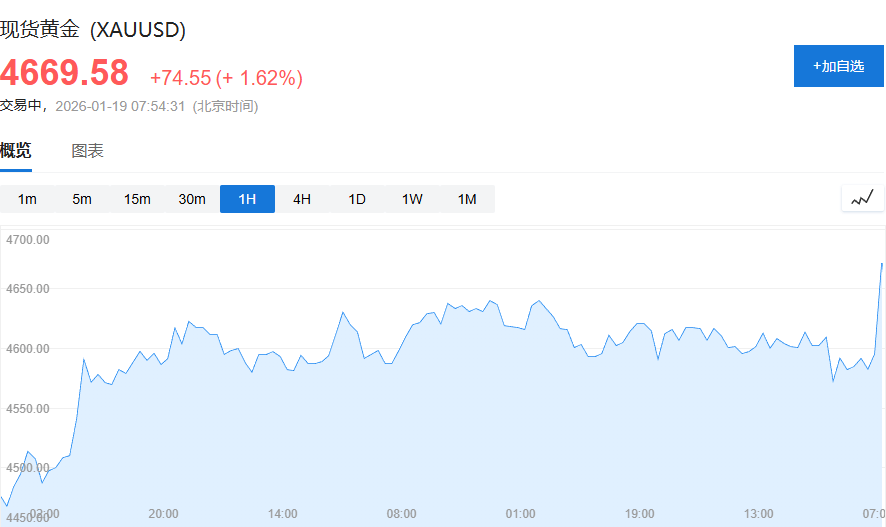This screenshot has height=527, width=886.
Task: Select the 1m timeframe
Action: click(27, 199)
